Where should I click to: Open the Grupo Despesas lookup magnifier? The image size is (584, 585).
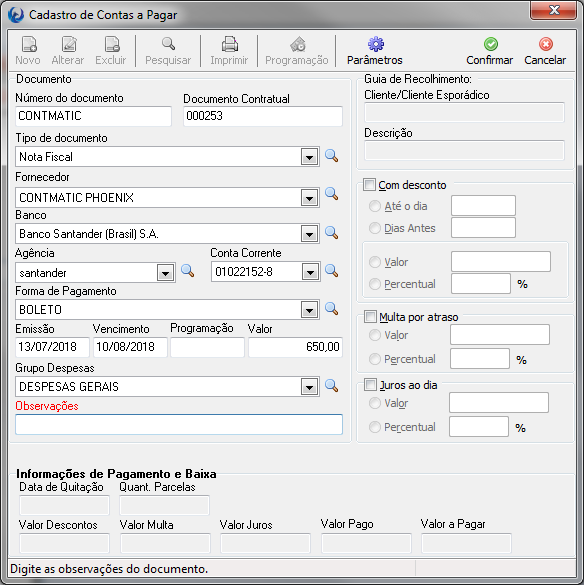pos(331,385)
